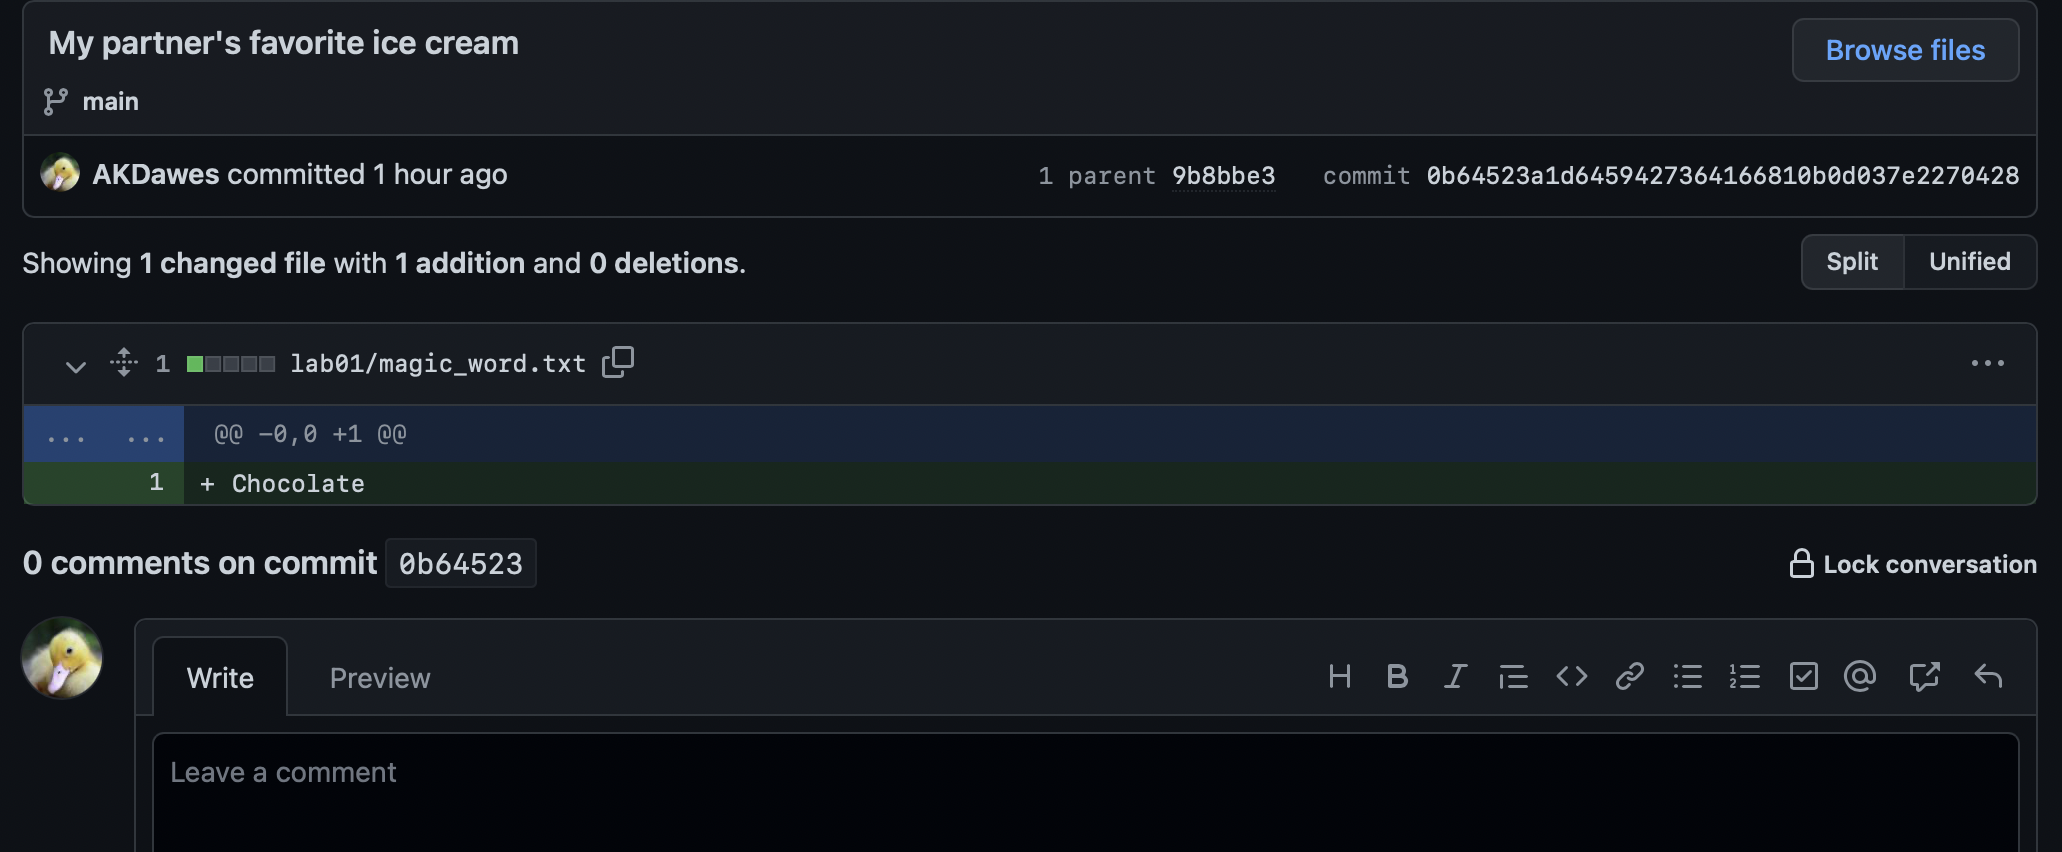Select the Write tab

pyautogui.click(x=220, y=678)
